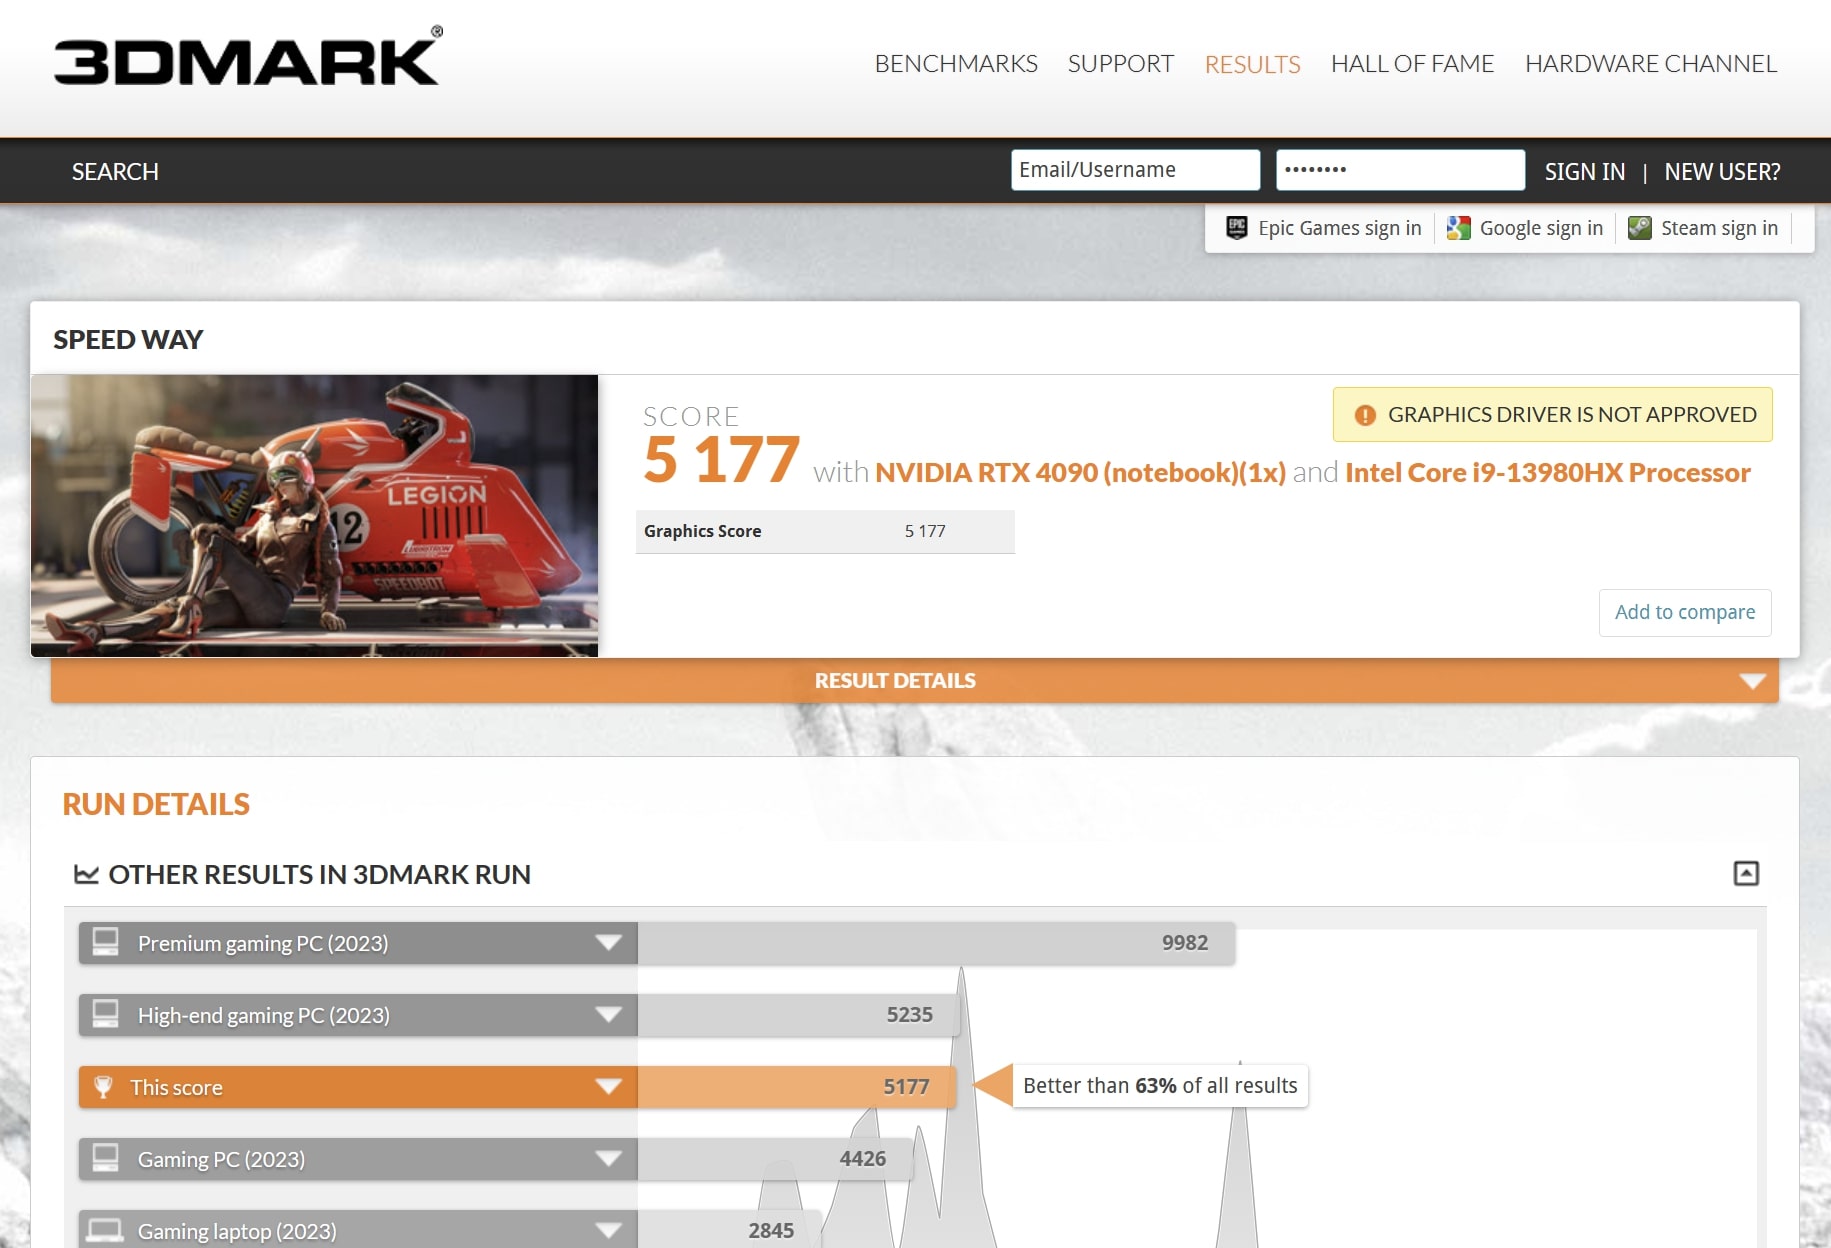Click the Google sign-in icon

pyautogui.click(x=1459, y=228)
